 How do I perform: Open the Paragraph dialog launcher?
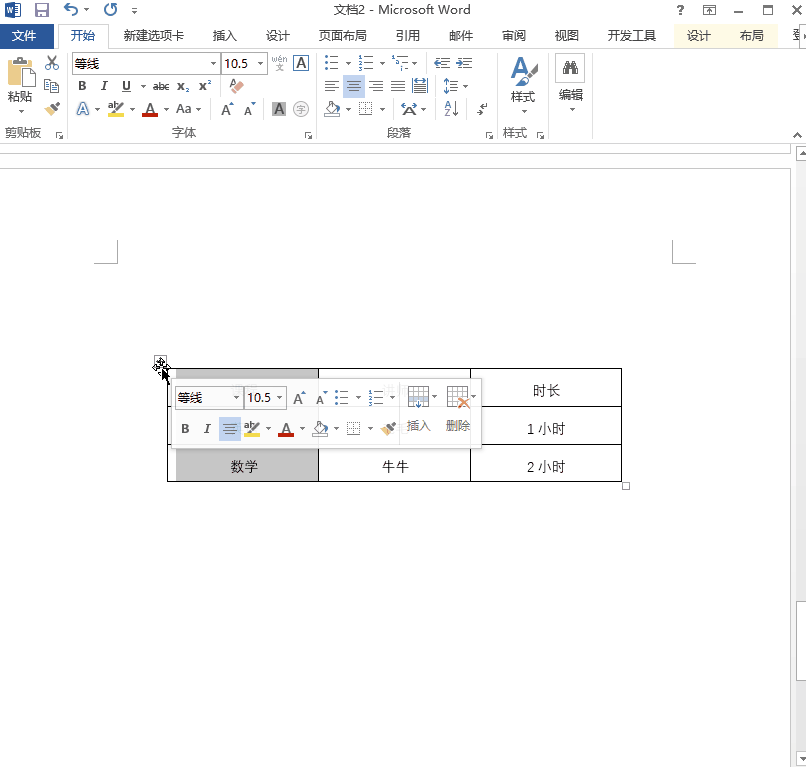tap(489, 135)
